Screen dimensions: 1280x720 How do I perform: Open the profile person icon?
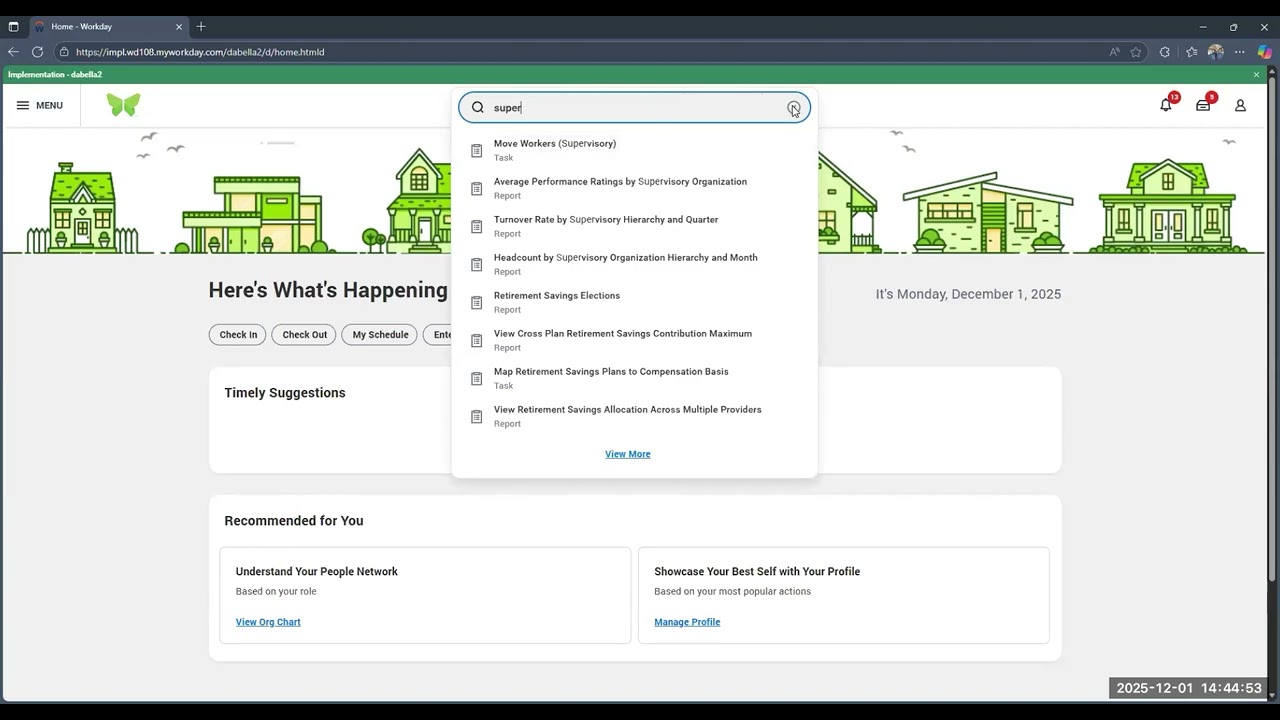pos(1240,105)
